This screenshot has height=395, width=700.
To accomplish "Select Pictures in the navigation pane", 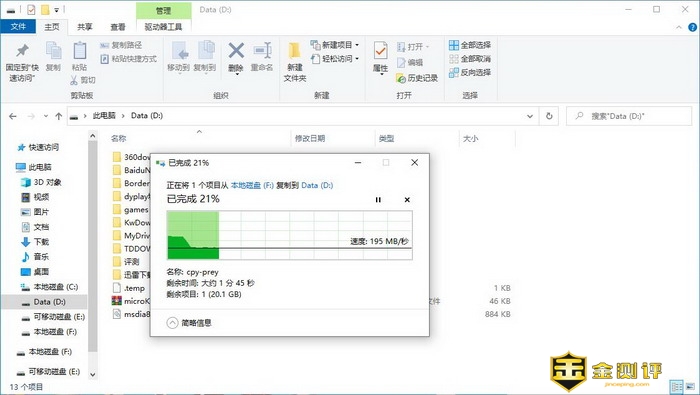I will point(35,212).
